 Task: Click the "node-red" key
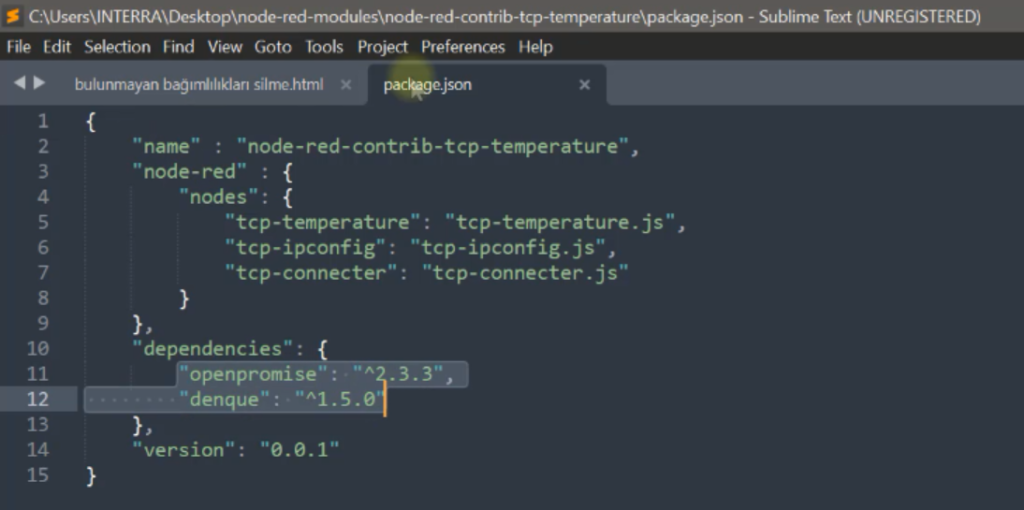click(190, 172)
